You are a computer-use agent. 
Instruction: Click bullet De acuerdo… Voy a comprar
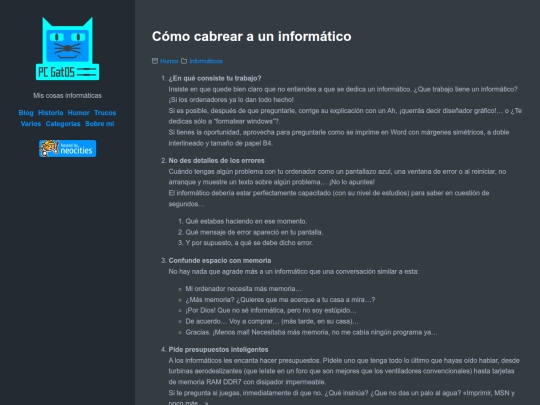(x=272, y=321)
